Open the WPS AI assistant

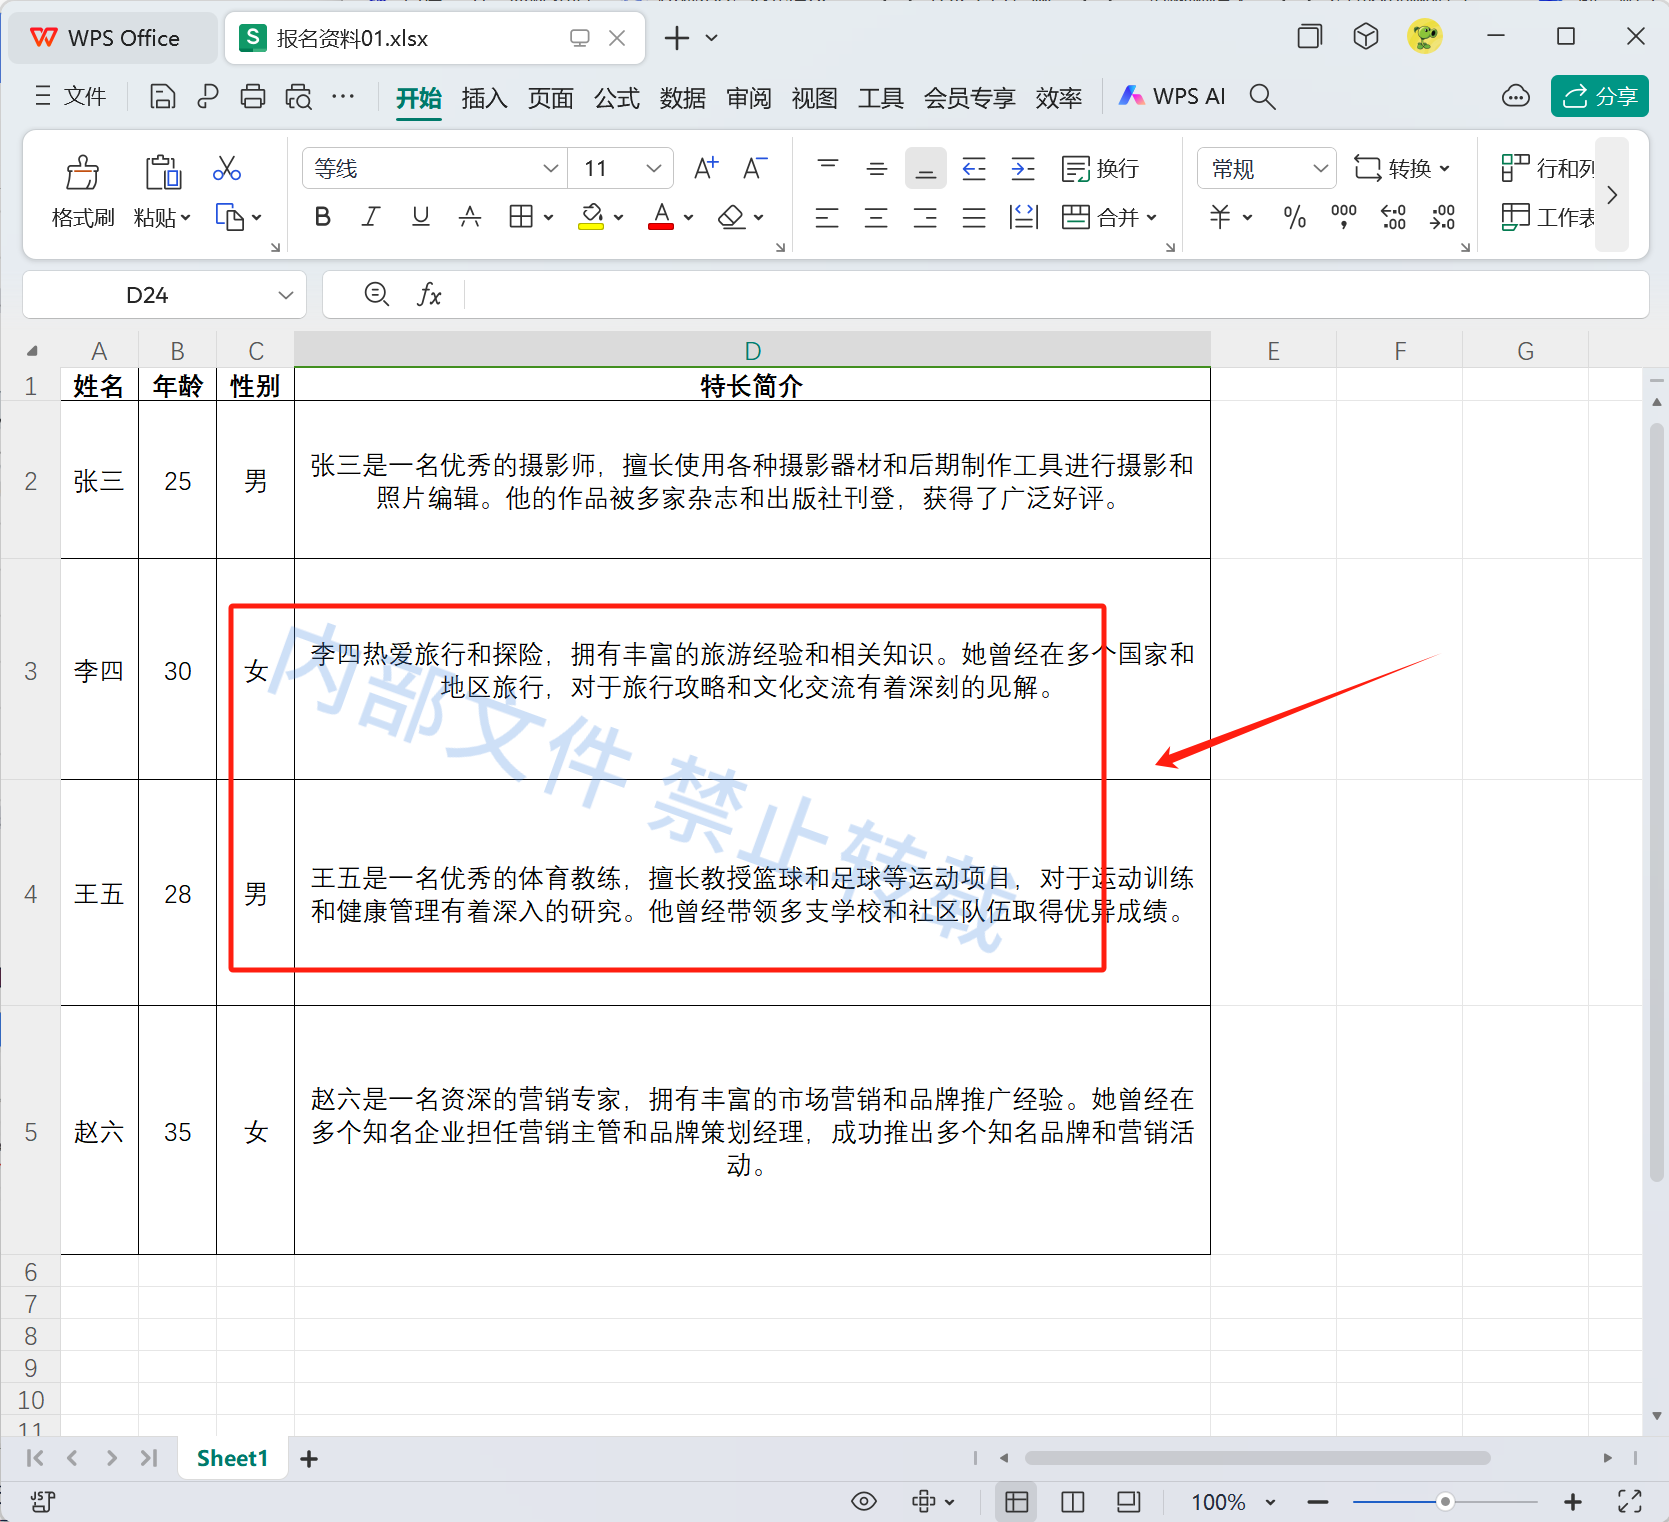click(1171, 96)
